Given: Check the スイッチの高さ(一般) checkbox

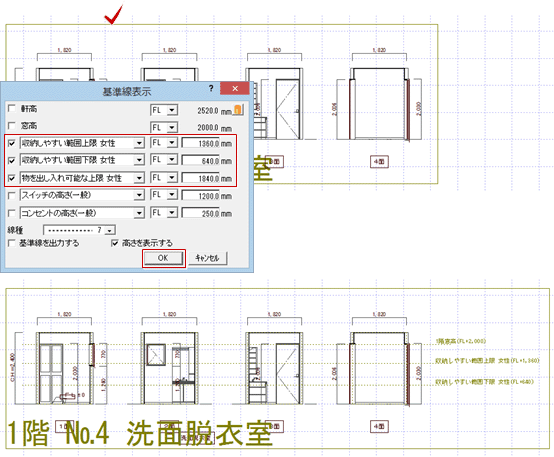Looking at the screenshot, I should (x=12, y=195).
